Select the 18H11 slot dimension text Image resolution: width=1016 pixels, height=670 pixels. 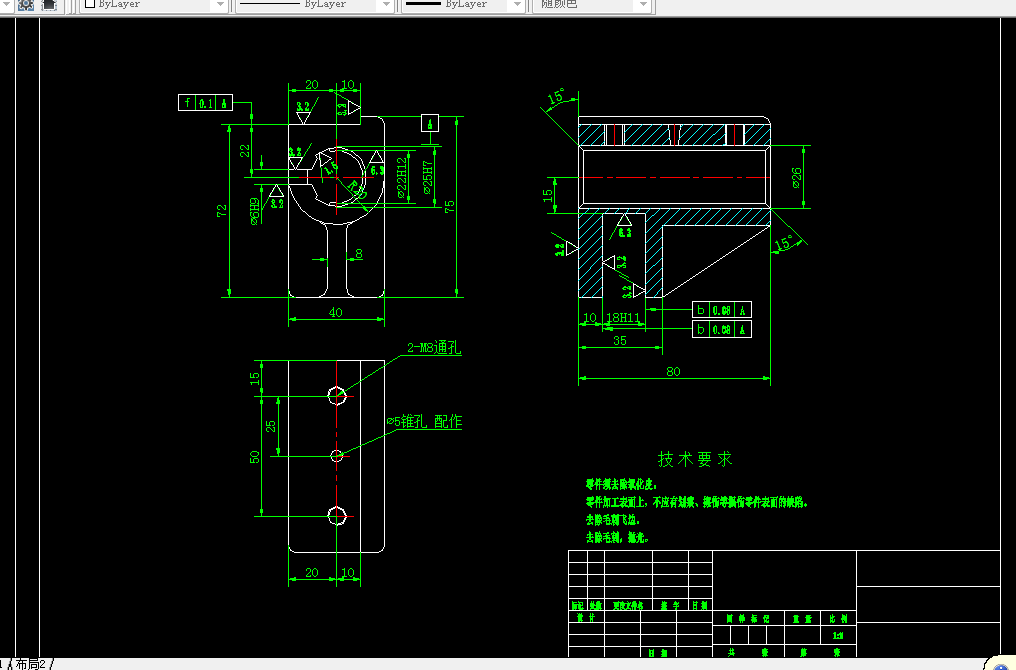(x=623, y=318)
